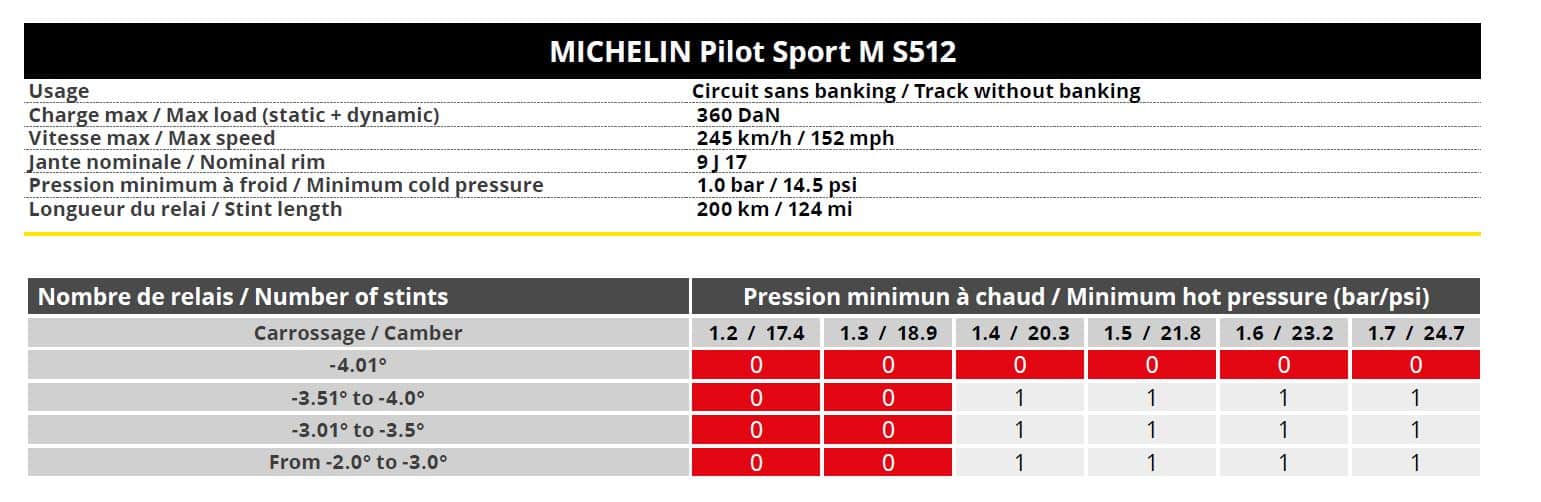Click the 1.5 bar cell in the -4.01° row
Viewport: 1541px width, 502px height.
tap(1151, 366)
